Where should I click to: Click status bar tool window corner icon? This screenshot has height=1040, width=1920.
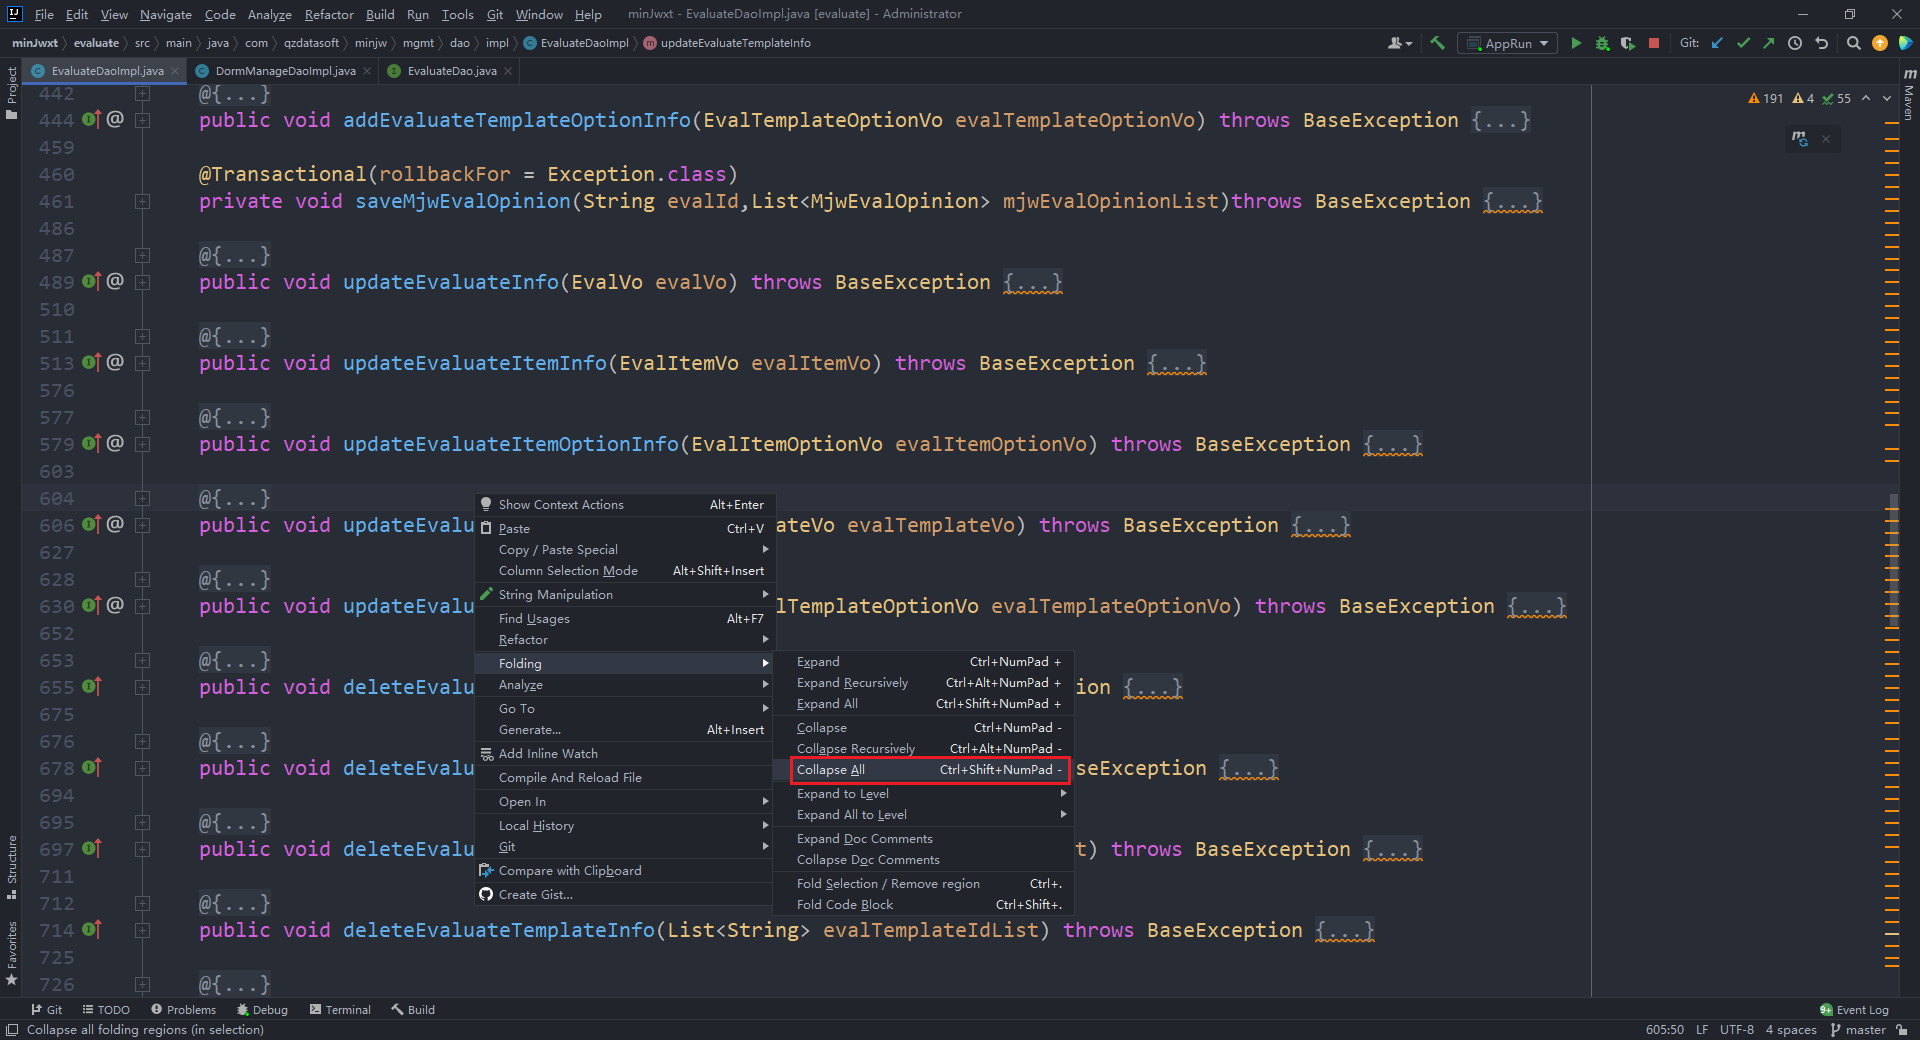[12, 1029]
